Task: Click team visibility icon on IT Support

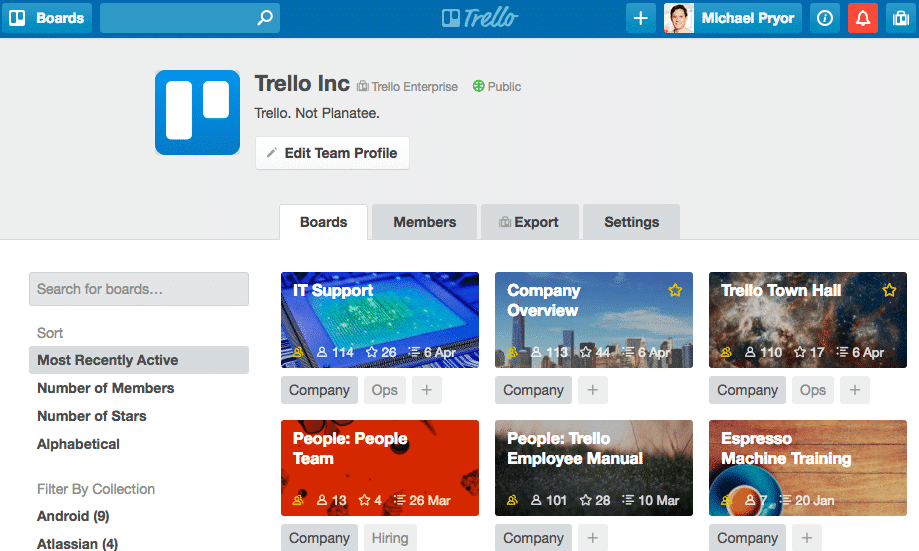Action: pos(298,352)
